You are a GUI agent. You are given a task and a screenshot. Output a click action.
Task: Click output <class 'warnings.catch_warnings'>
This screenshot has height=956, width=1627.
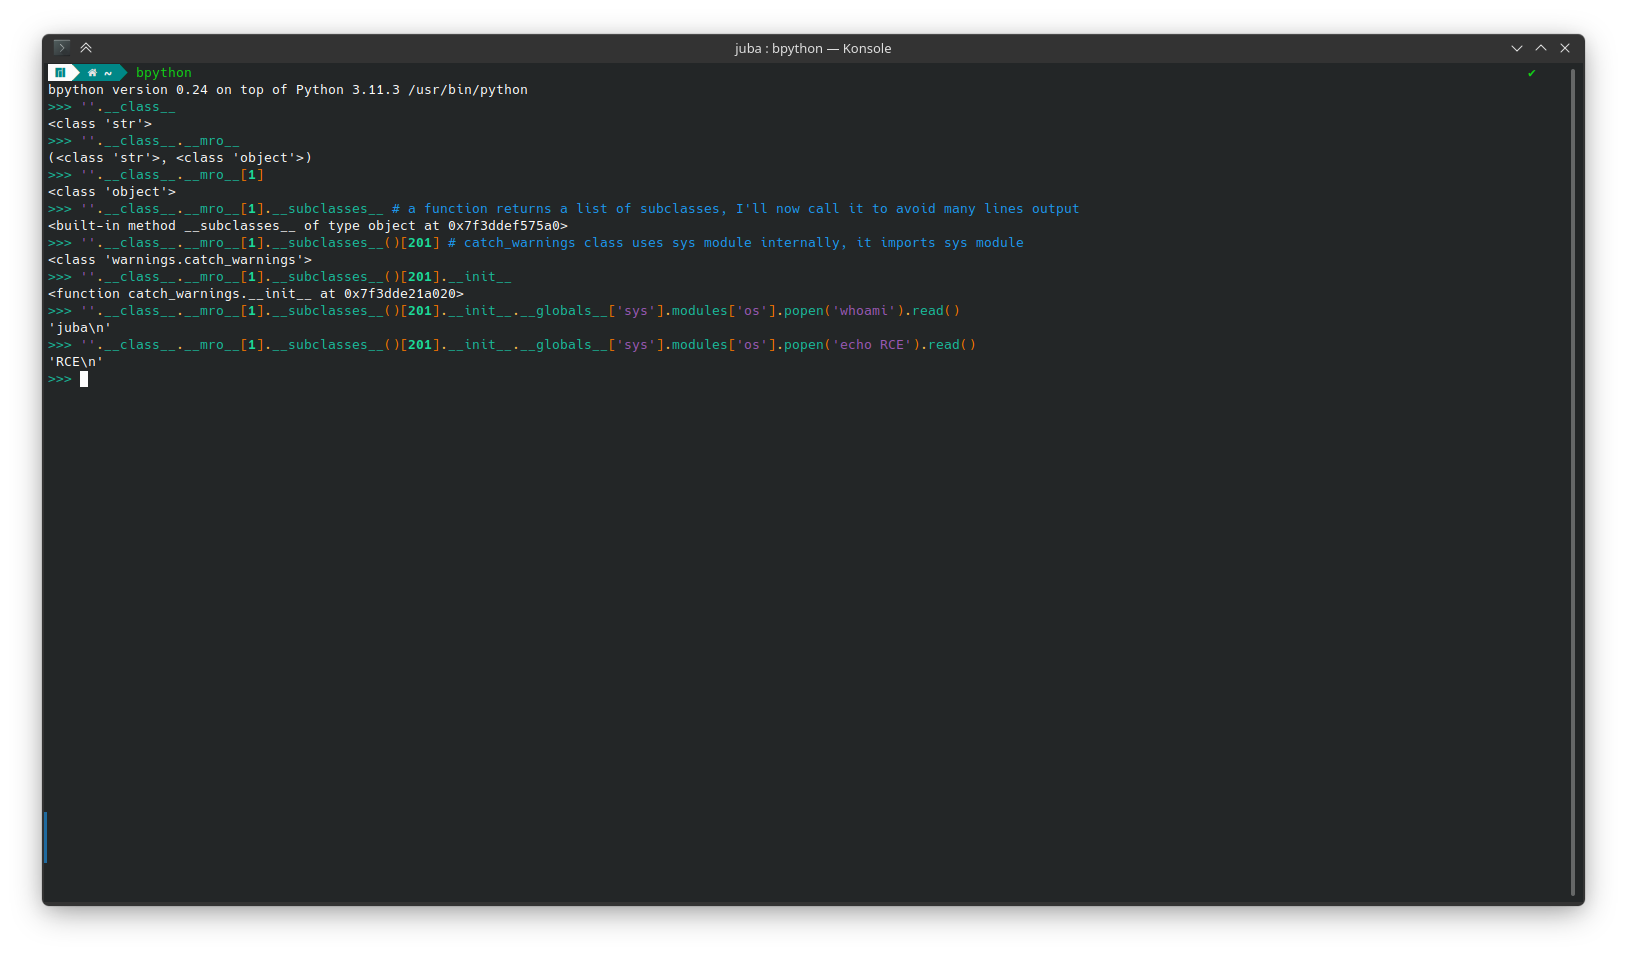coord(180,260)
